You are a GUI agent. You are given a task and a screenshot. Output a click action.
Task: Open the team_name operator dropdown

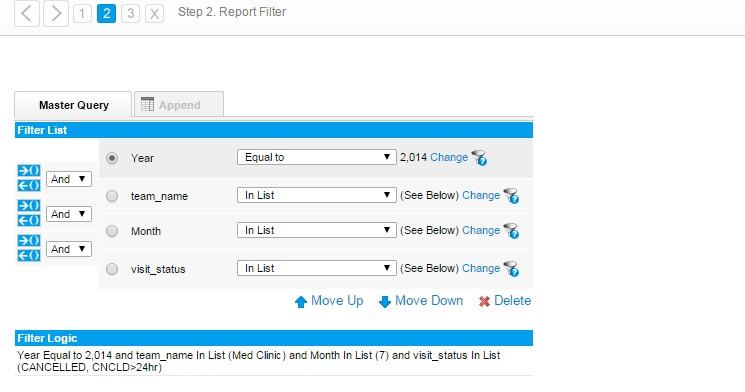tap(316, 195)
